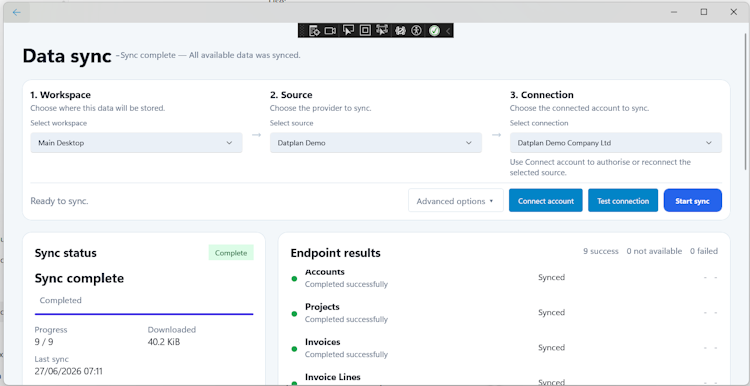The width and height of the screenshot is (750, 386).
Task: Click the 'Sync complete' heading in Sync status
Action: pyautogui.click(x=79, y=278)
